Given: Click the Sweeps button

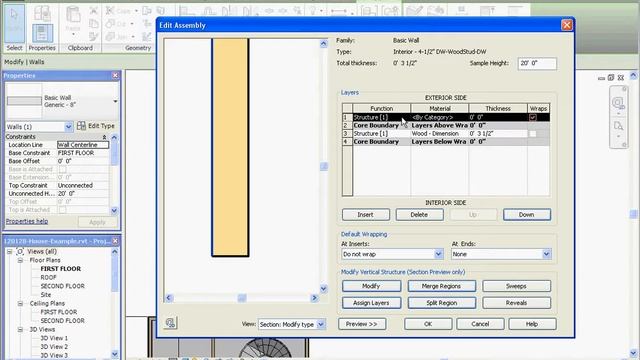Looking at the screenshot, I should 516,286.
